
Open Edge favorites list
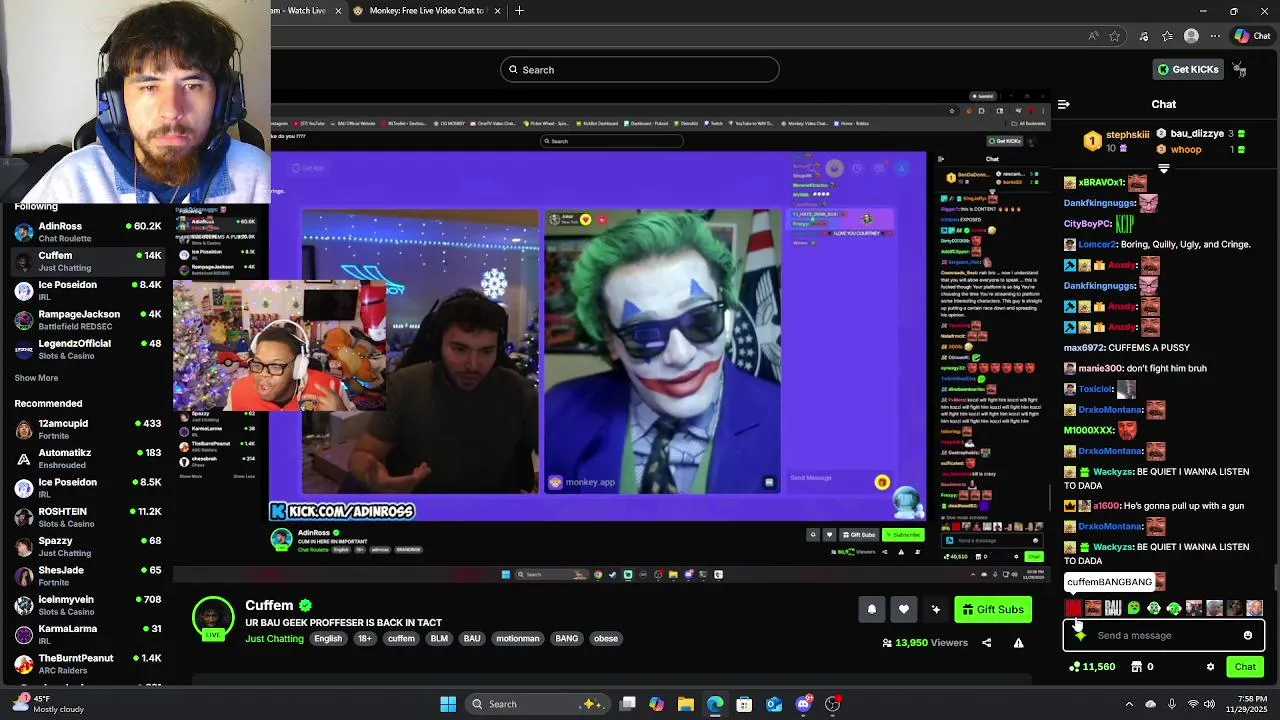[1167, 36]
